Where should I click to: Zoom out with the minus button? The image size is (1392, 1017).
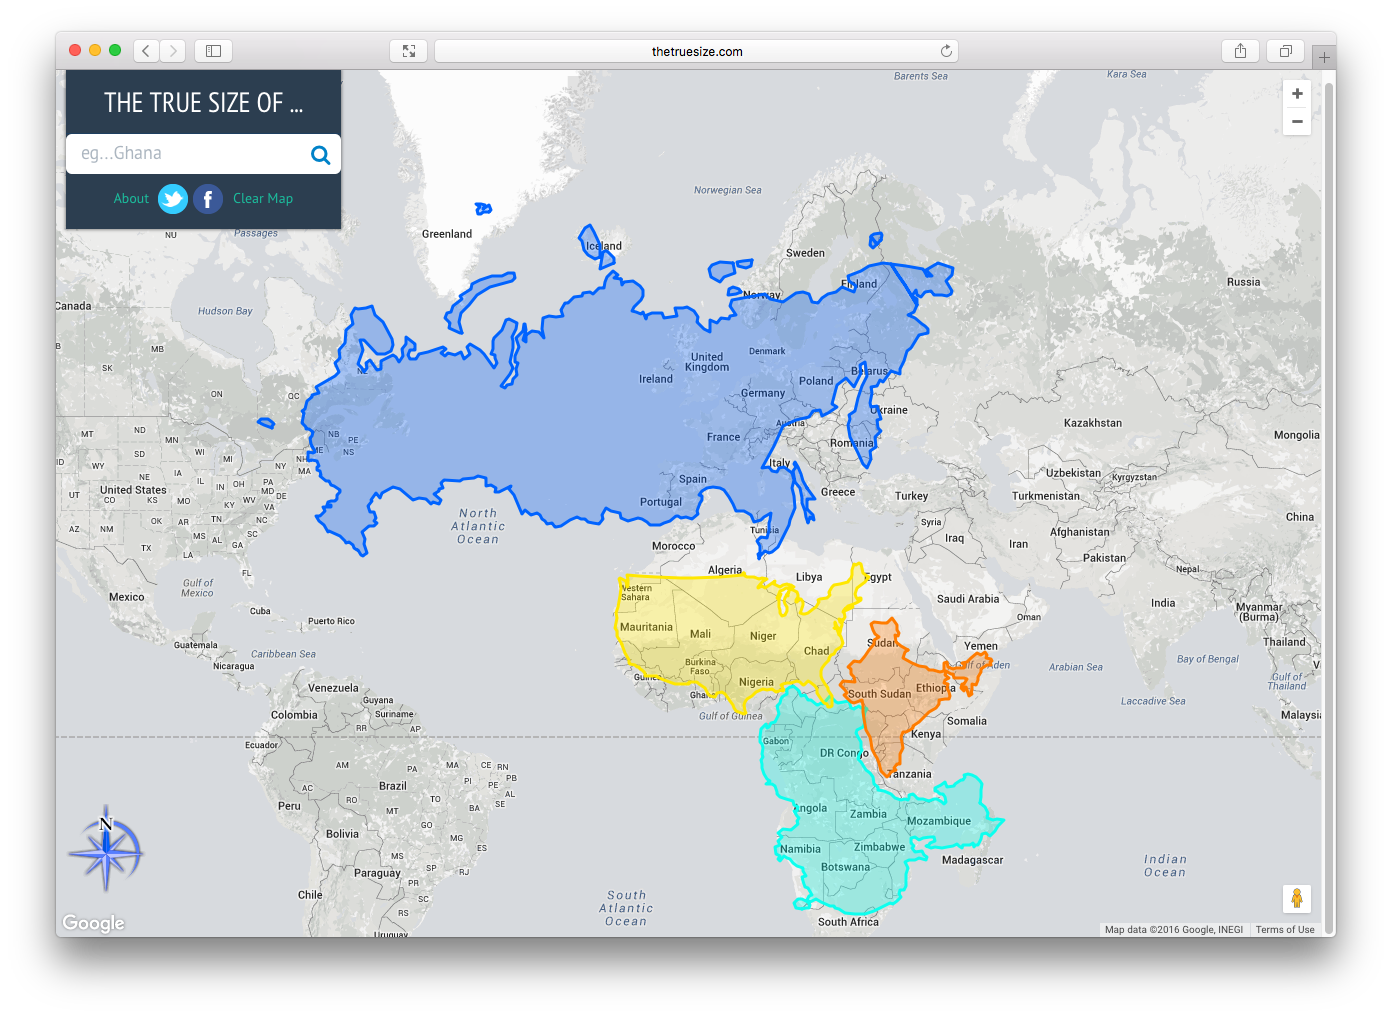point(1297,122)
